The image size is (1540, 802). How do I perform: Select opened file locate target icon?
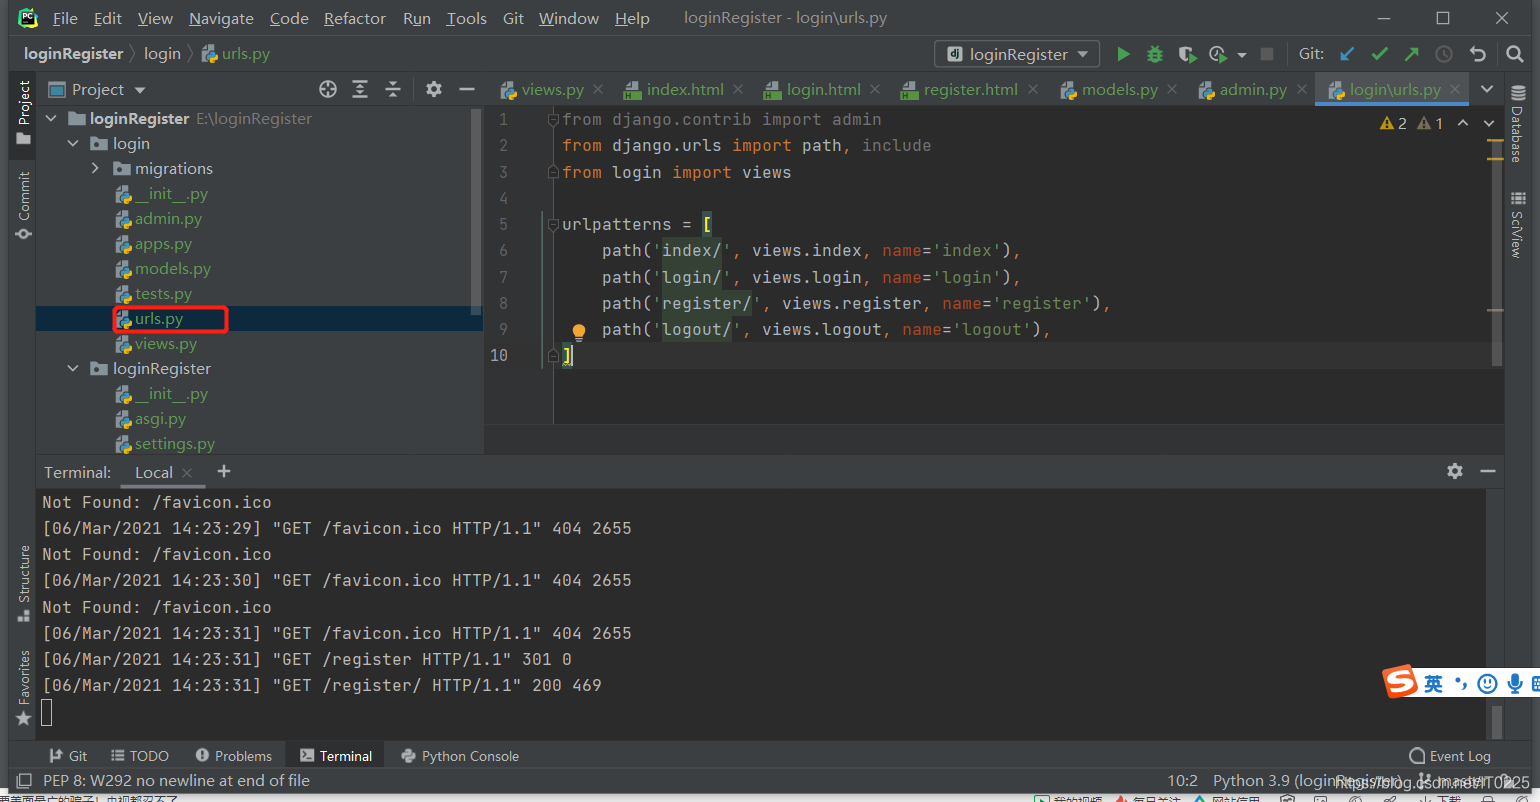[x=327, y=89]
